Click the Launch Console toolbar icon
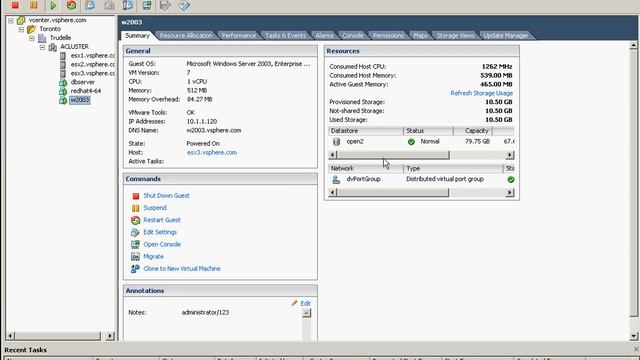Viewport: 640px width, 360px height. [147, 5]
